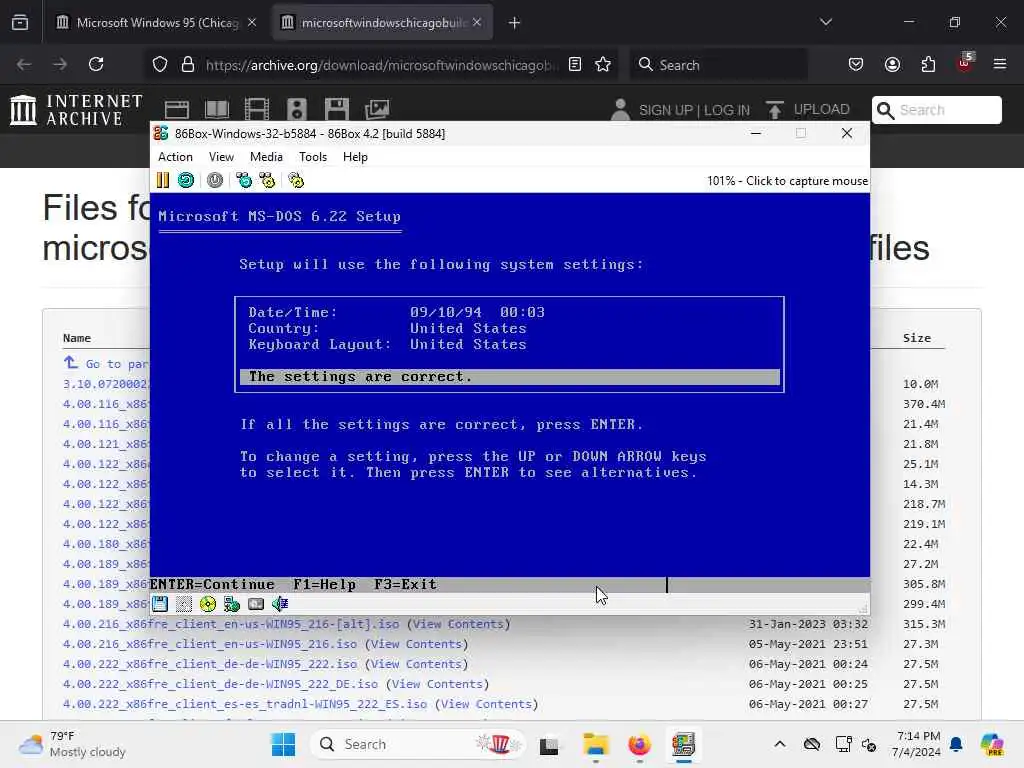Viewport: 1024px width, 768px height.
Task: Open 86Box from taskbar
Action: tap(683, 744)
